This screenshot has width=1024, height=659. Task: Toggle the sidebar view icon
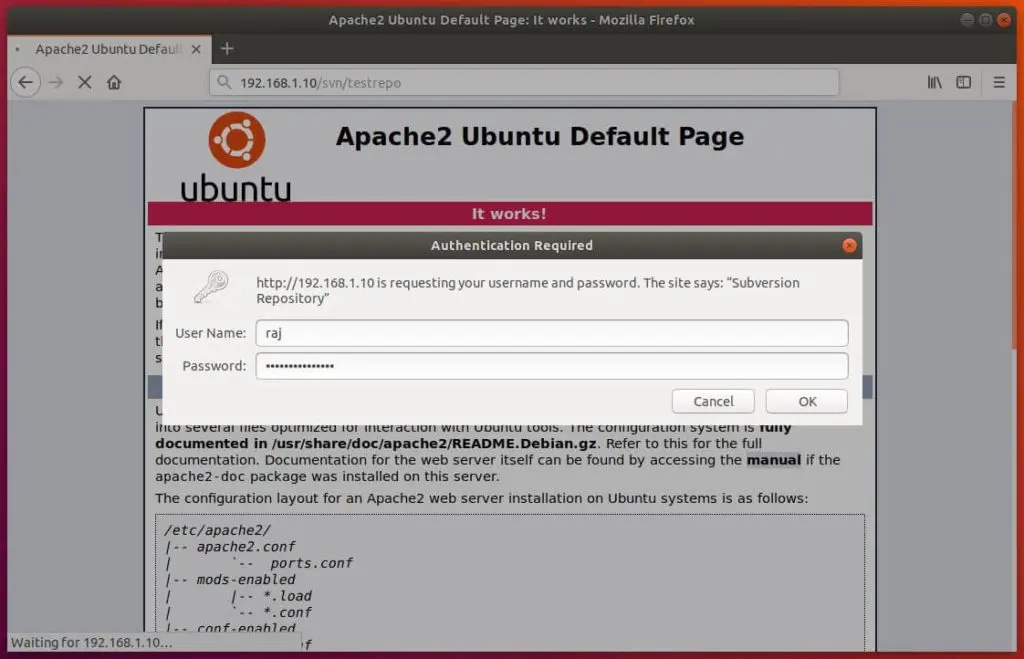point(964,82)
